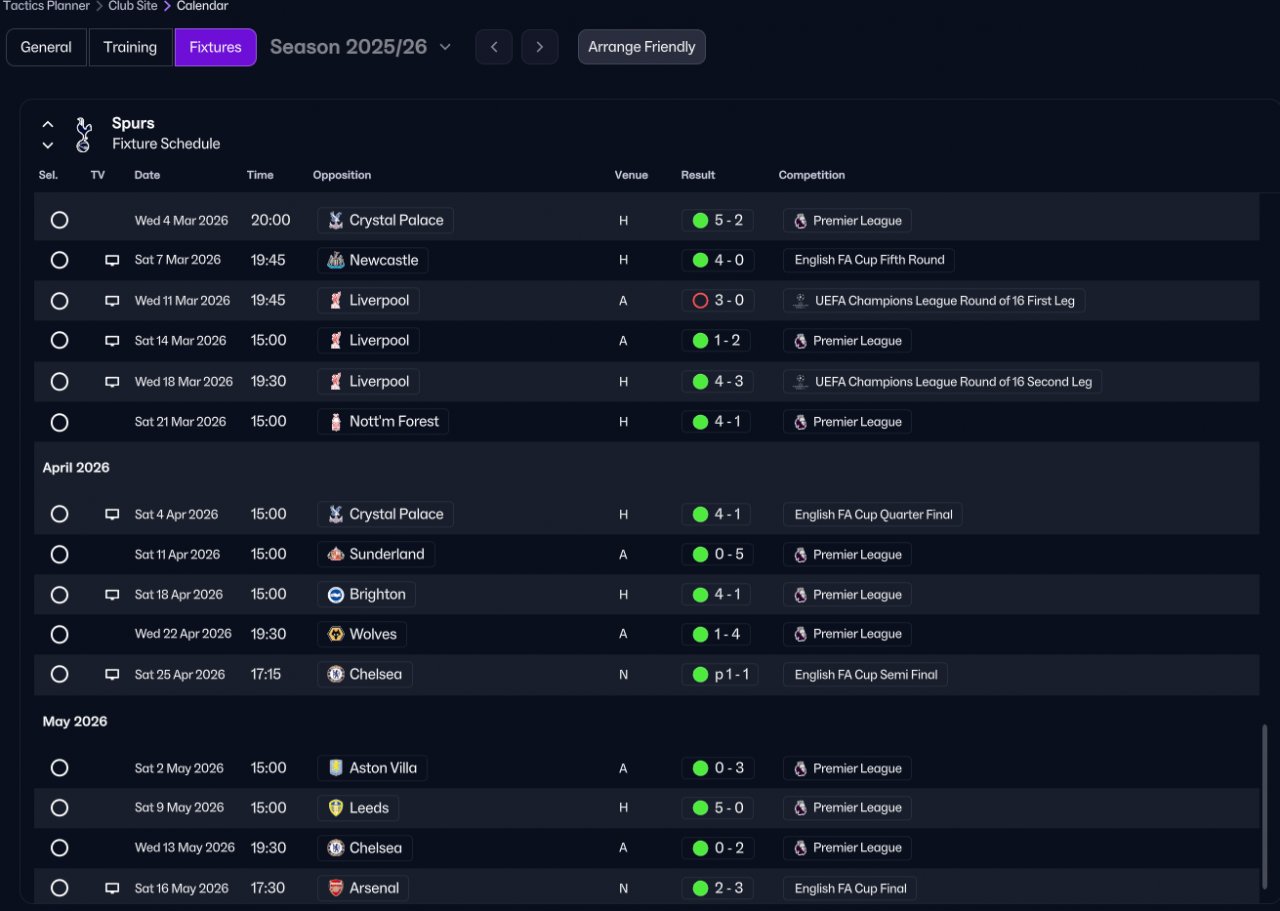Click the Spurs club crest icon
The width and height of the screenshot is (1280, 911).
tap(84, 134)
